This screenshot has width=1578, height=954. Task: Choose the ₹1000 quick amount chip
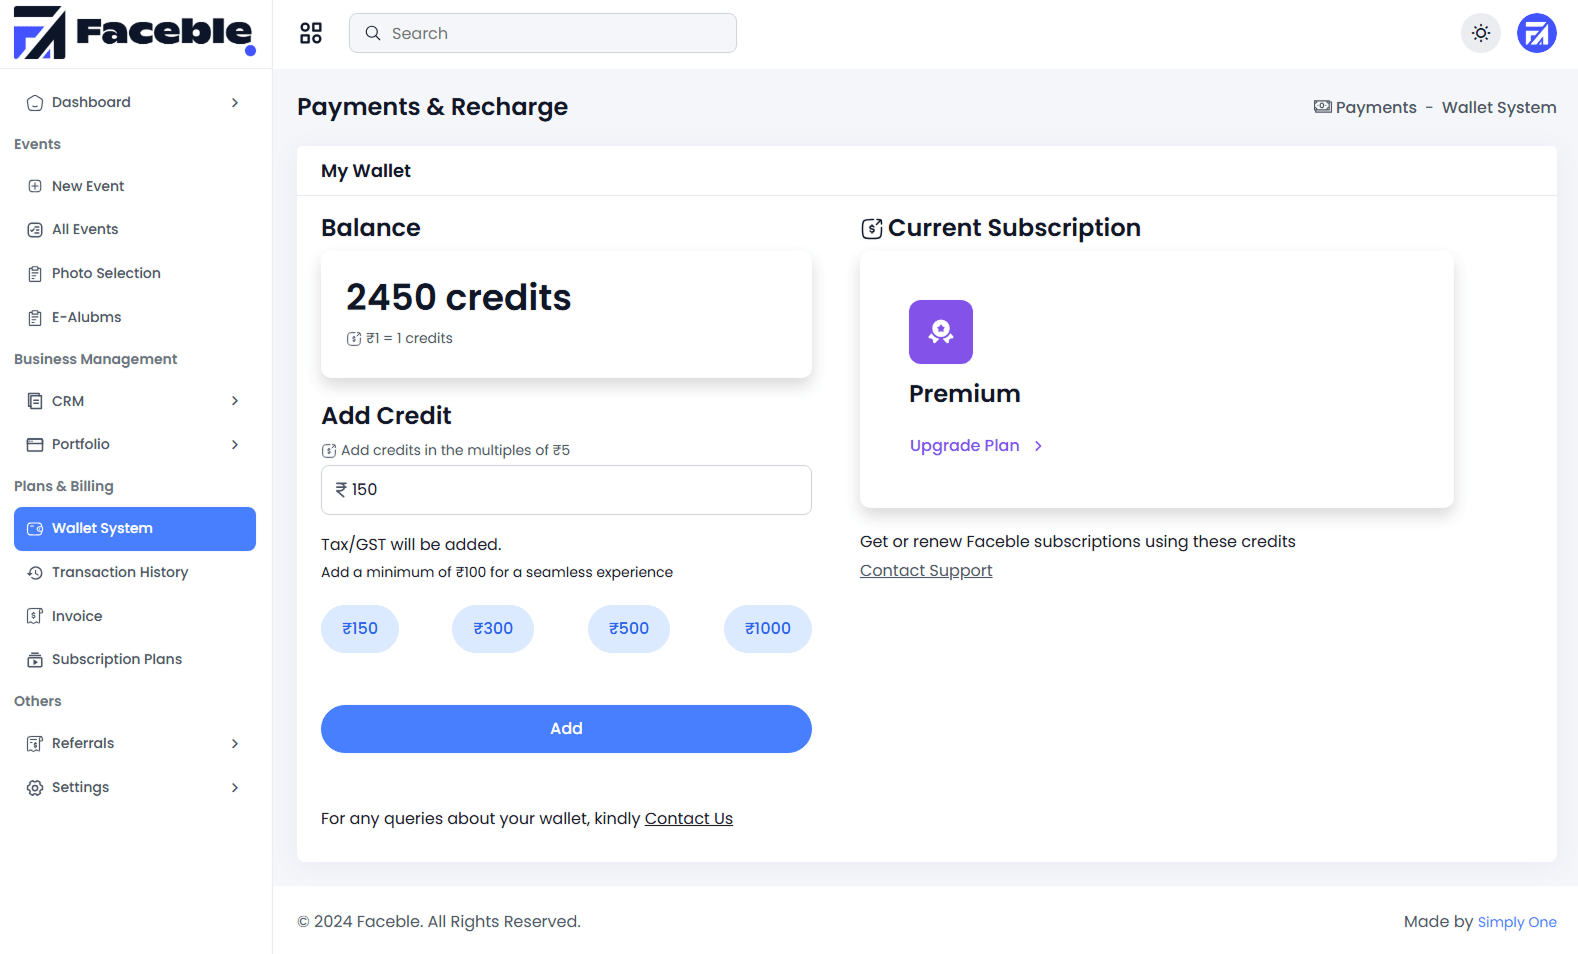click(767, 629)
